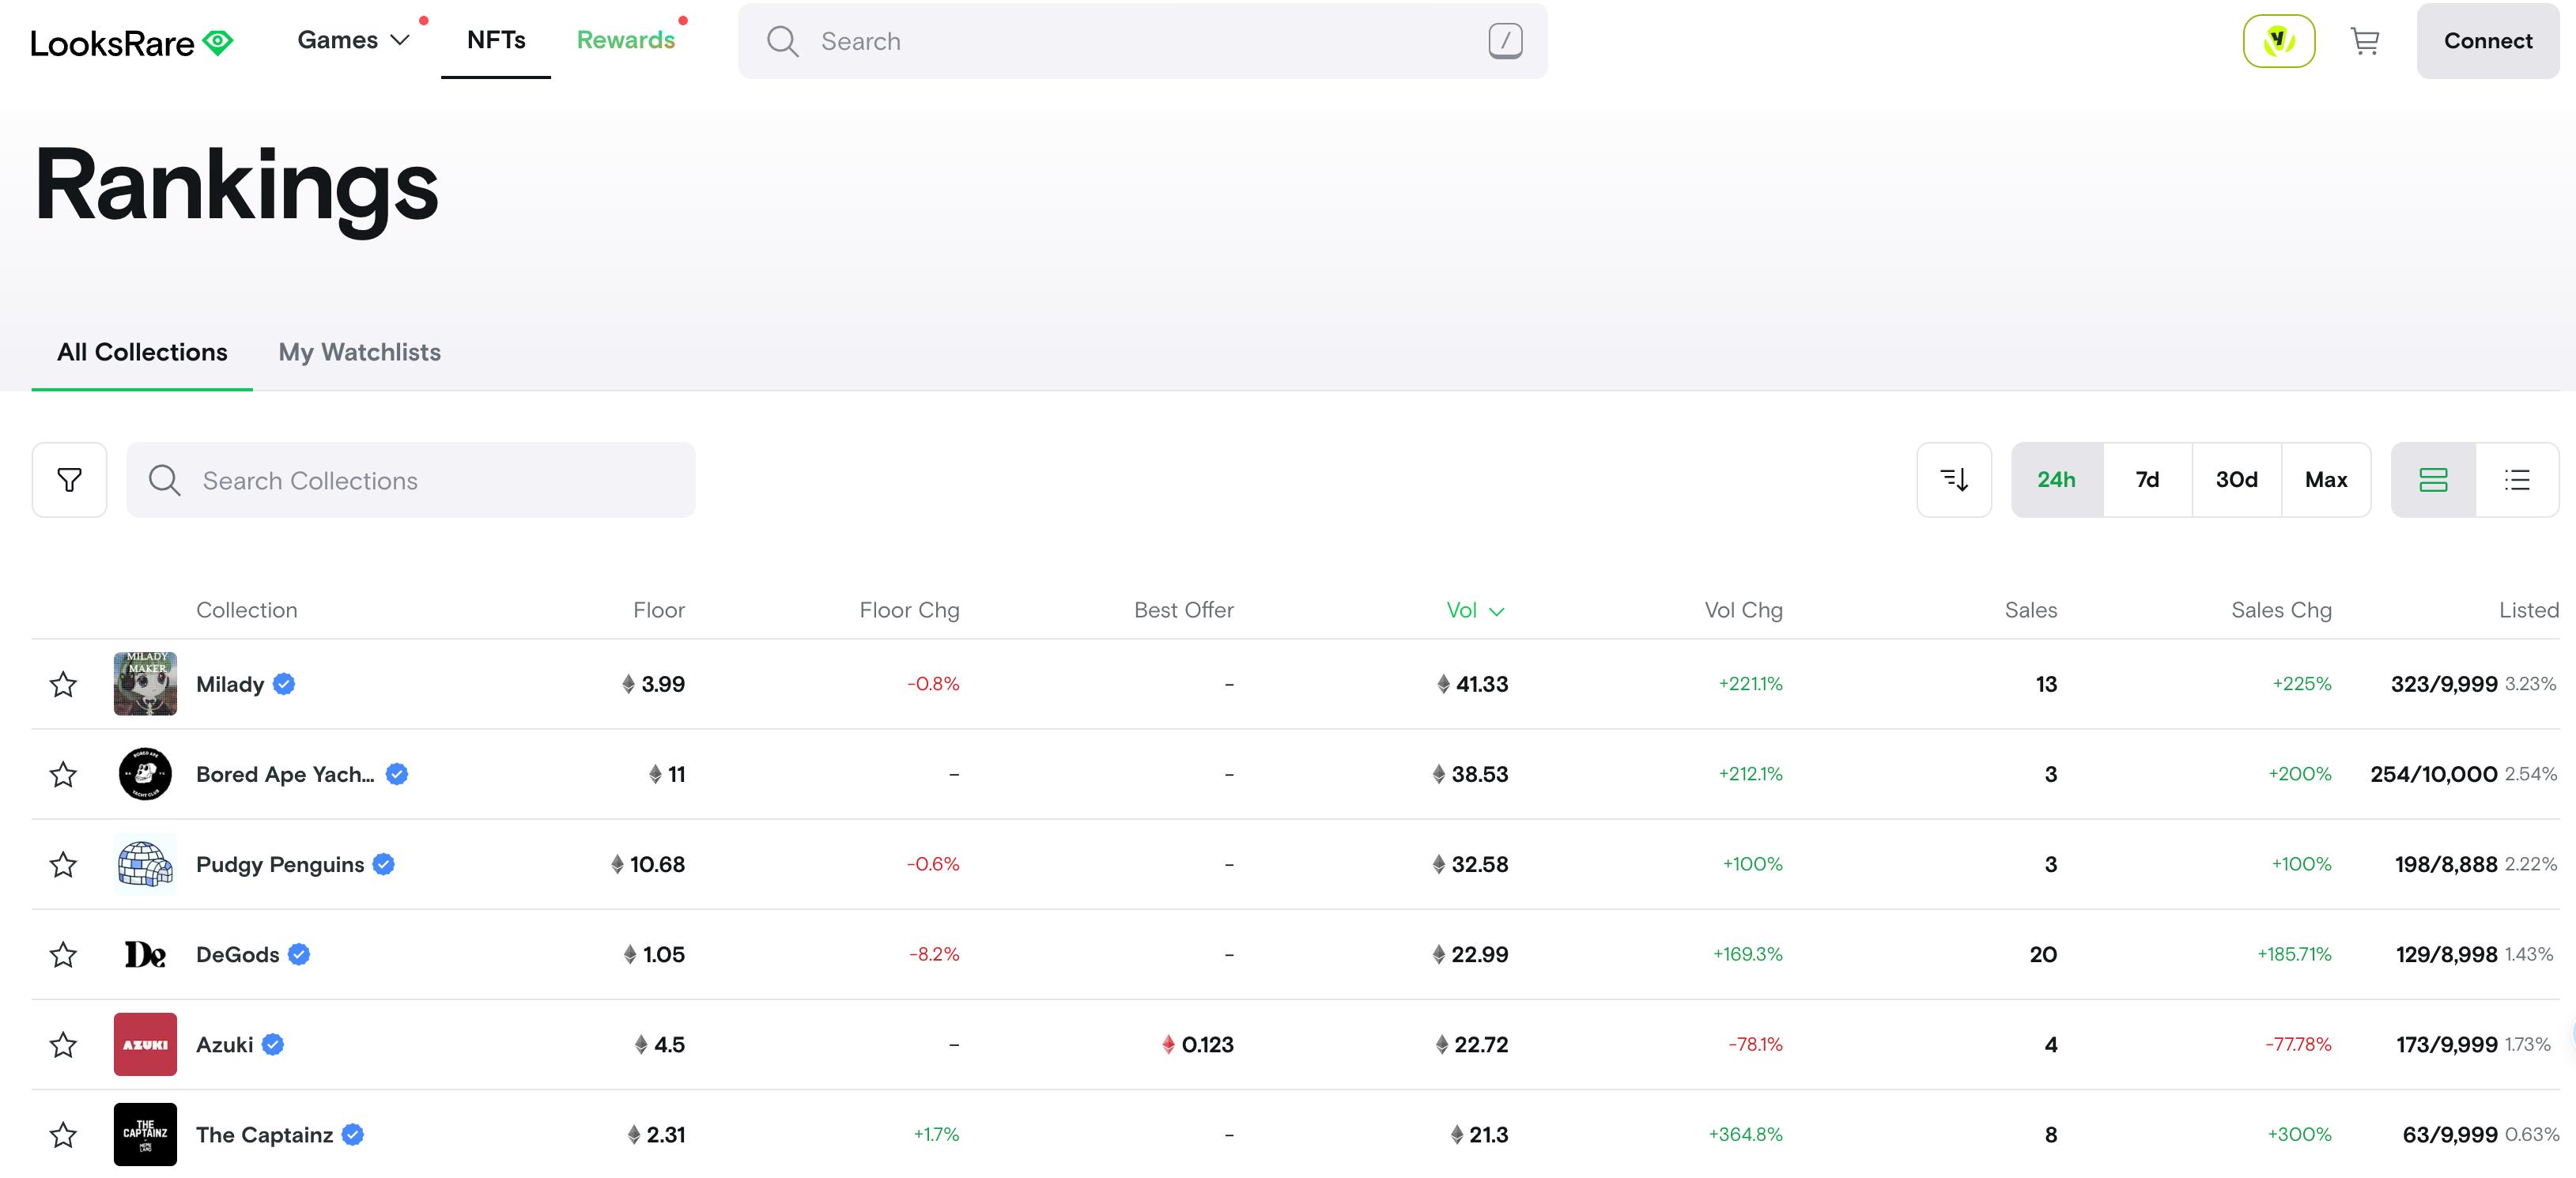The image size is (2576, 1178).
Task: Open the Rewards tab
Action: pos(626,40)
